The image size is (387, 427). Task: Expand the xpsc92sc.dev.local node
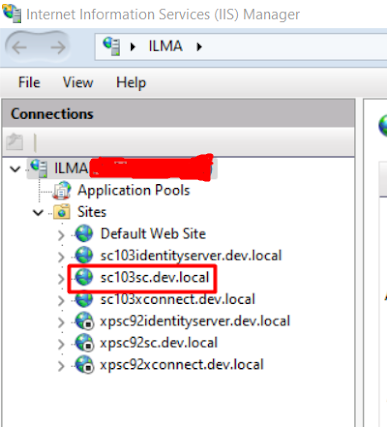(x=61, y=344)
